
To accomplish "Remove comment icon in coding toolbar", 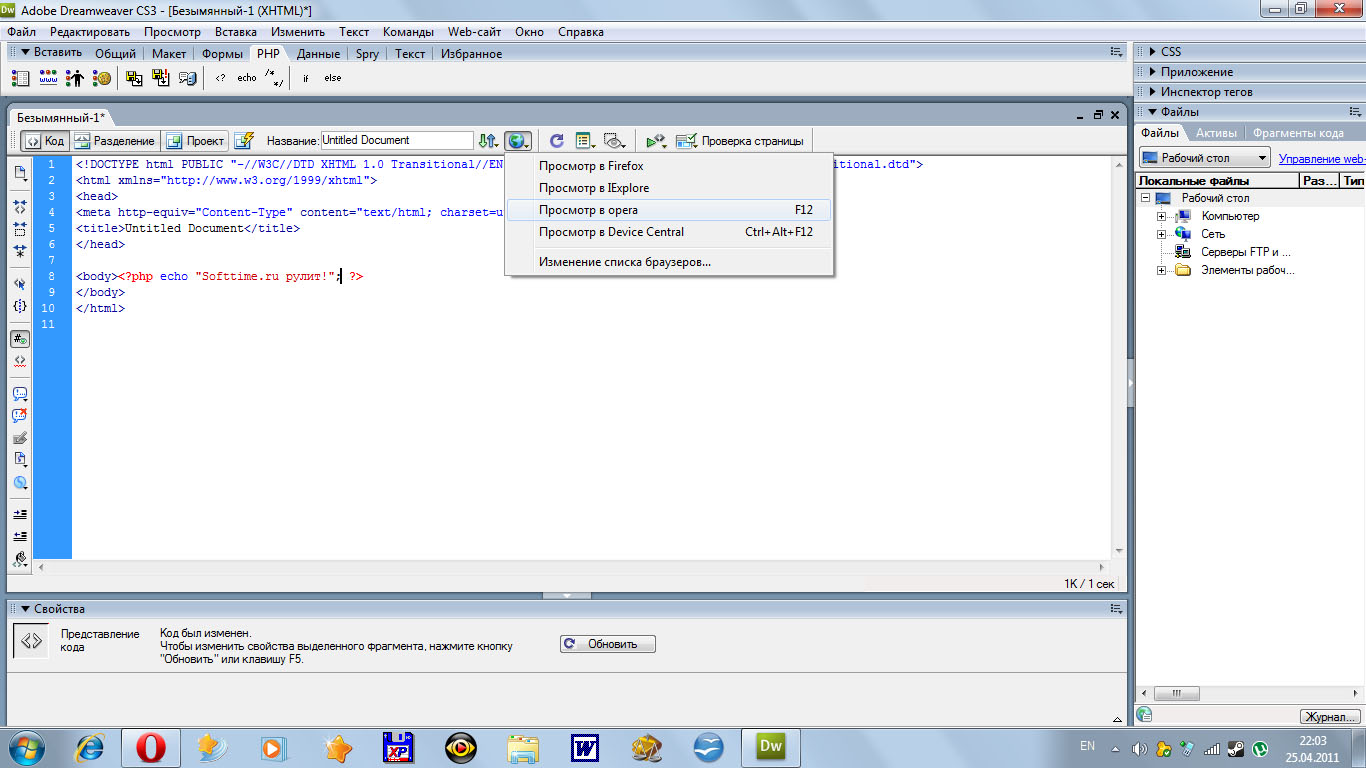I will [20, 416].
